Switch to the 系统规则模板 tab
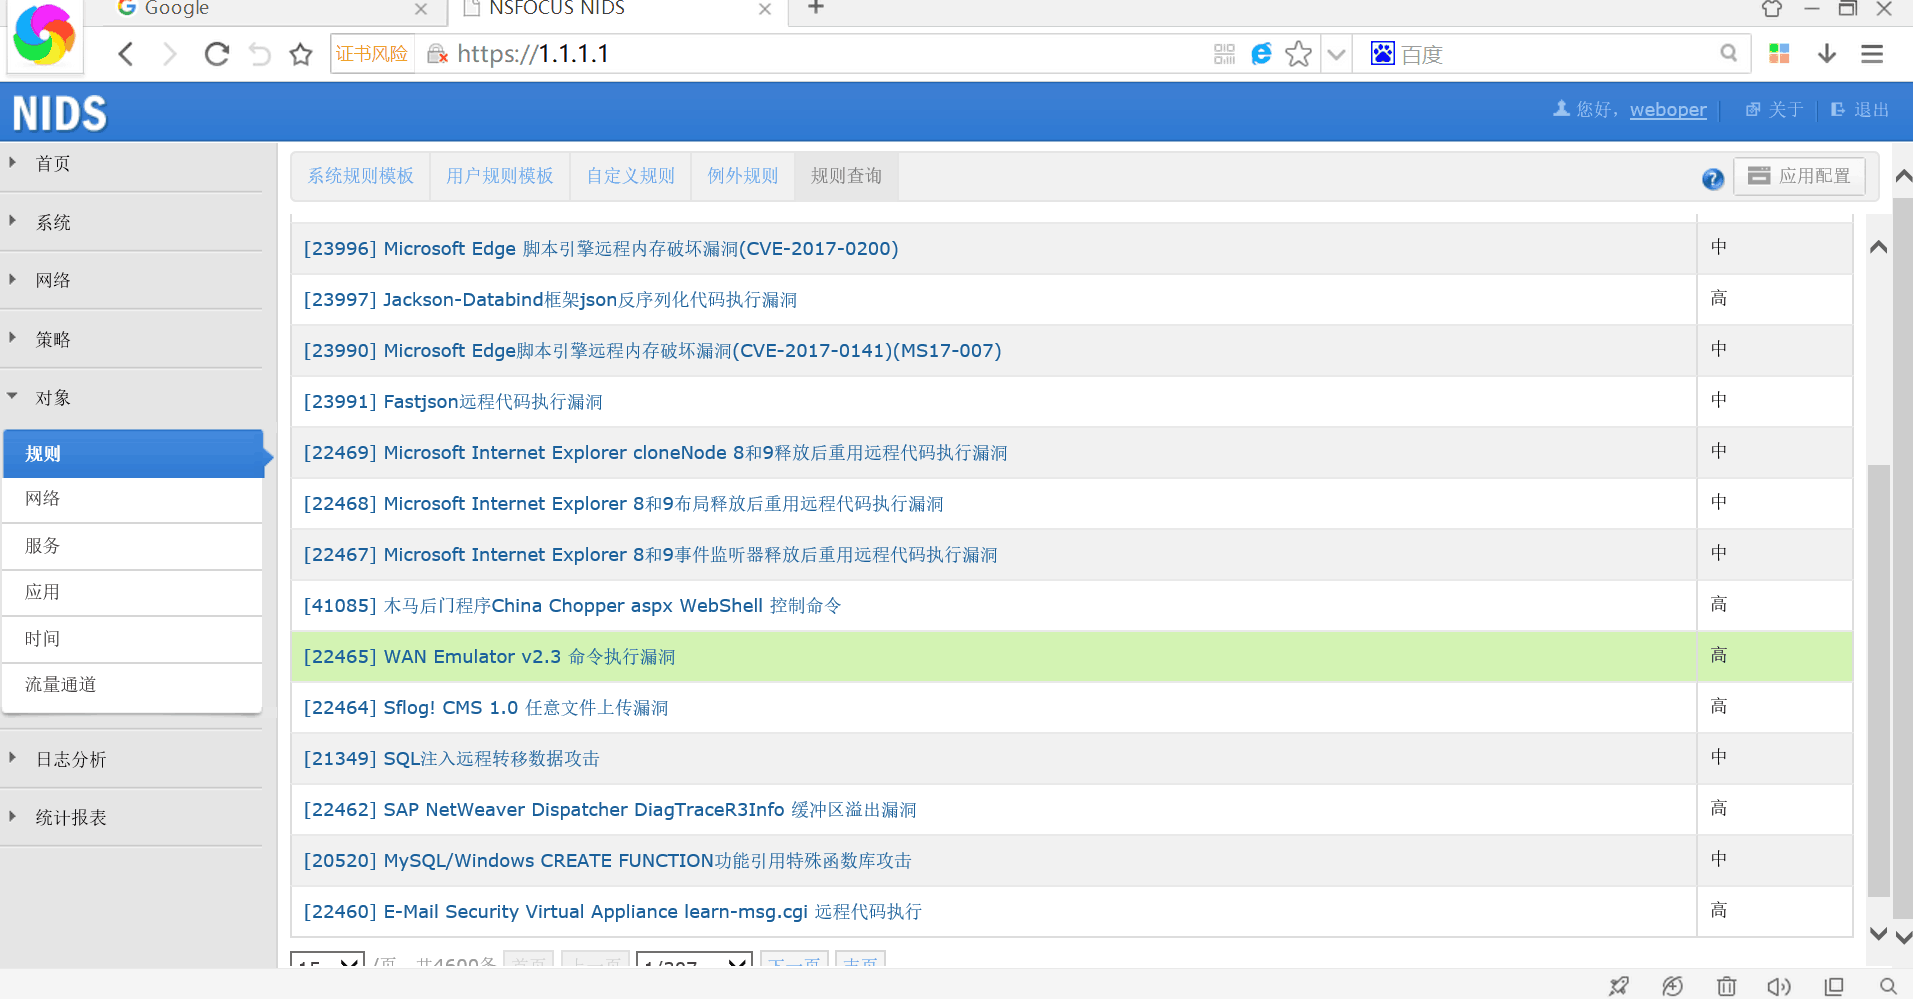Viewport: 1913px width, 999px height. [361, 176]
